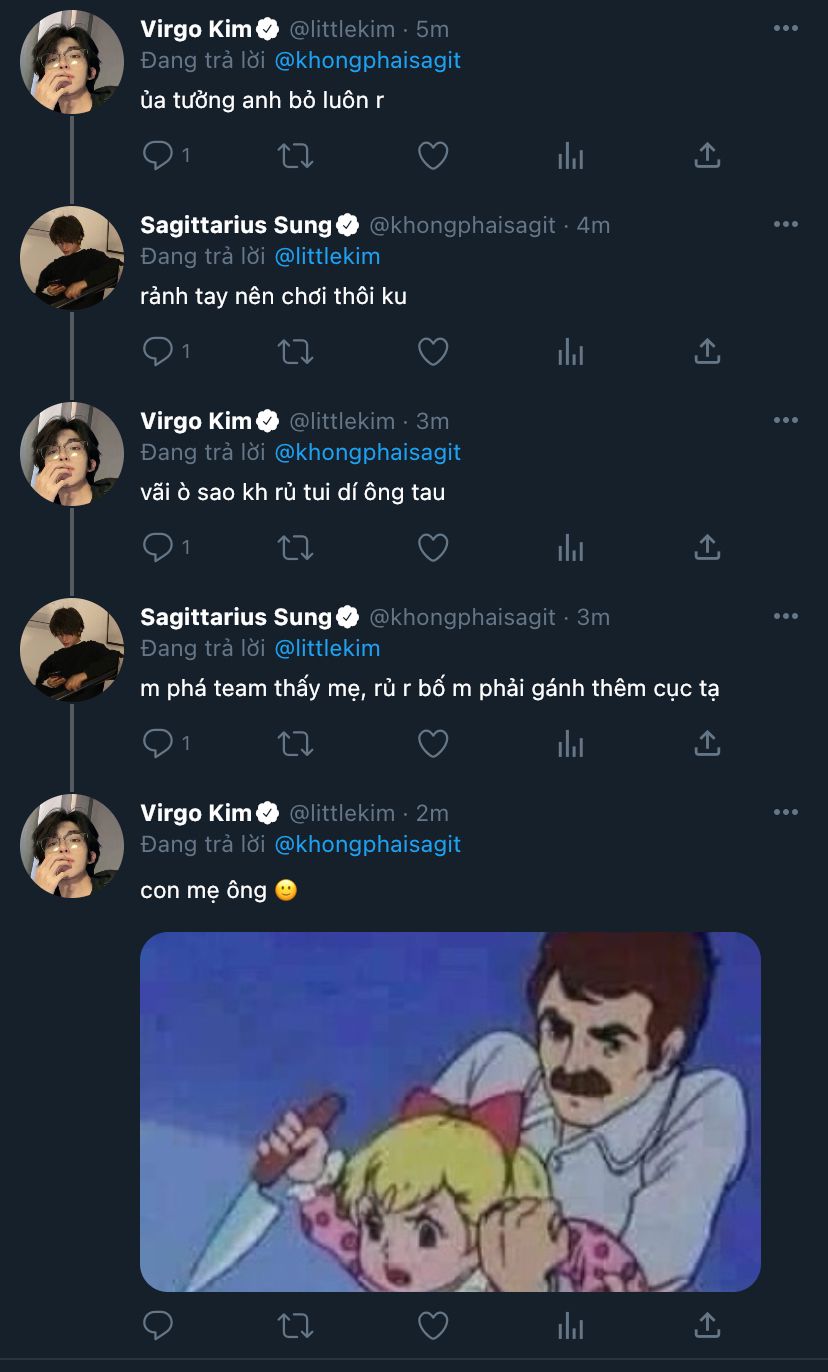Retweet the "m phá team thấy mẹ" tweet

[x=295, y=744]
